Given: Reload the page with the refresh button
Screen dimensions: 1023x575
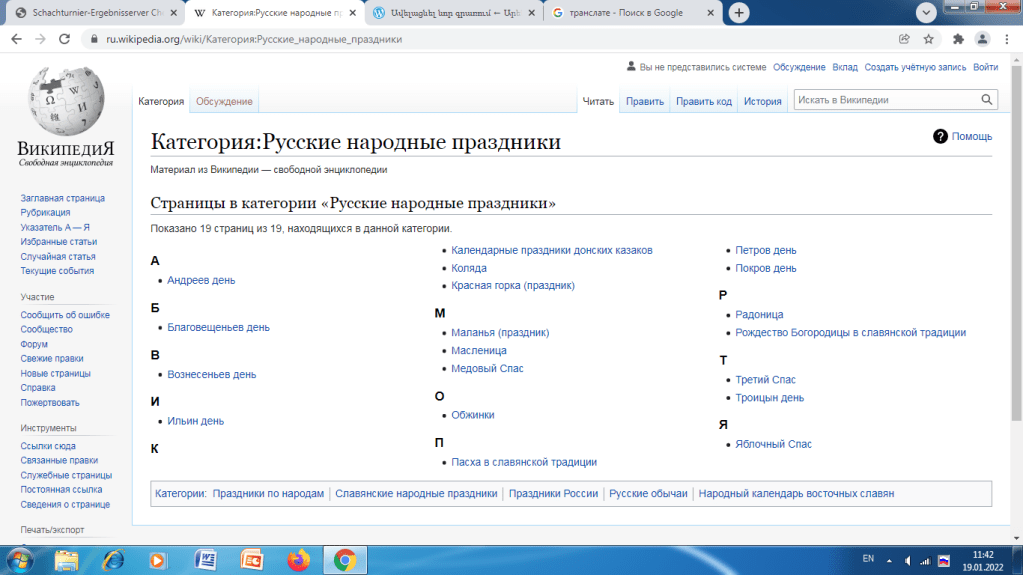Looking at the screenshot, I should point(65,40).
